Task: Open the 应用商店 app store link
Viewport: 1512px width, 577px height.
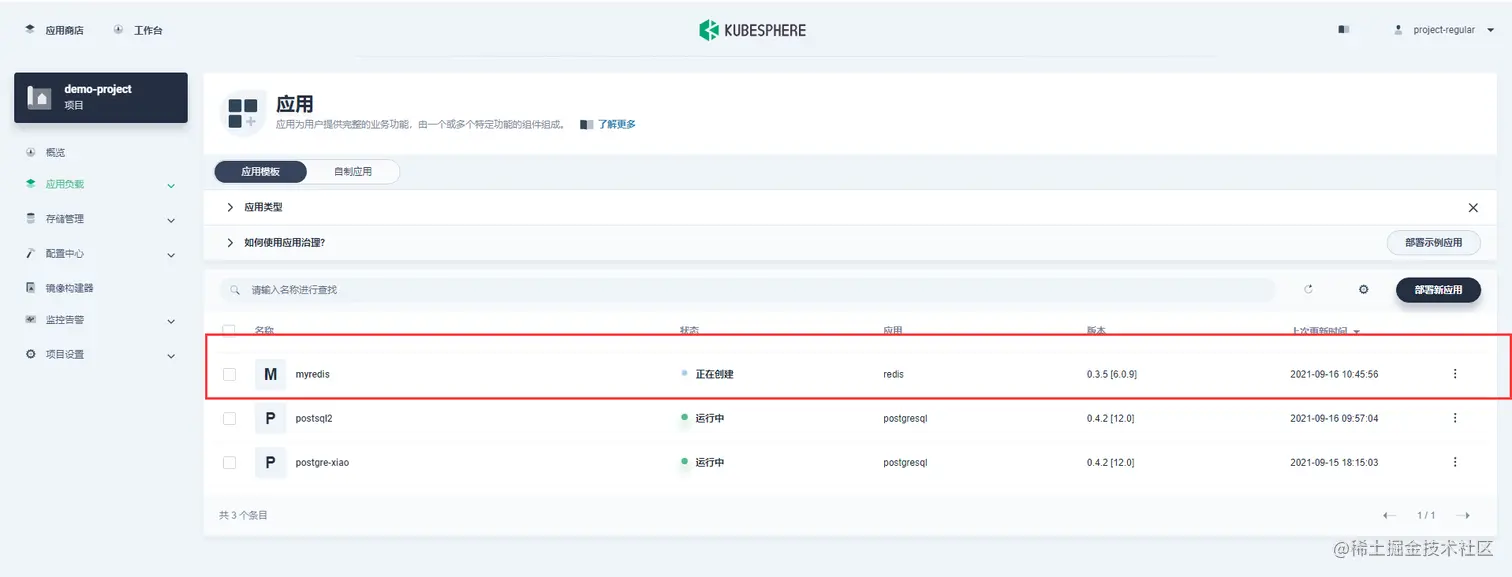Action: click(54, 30)
